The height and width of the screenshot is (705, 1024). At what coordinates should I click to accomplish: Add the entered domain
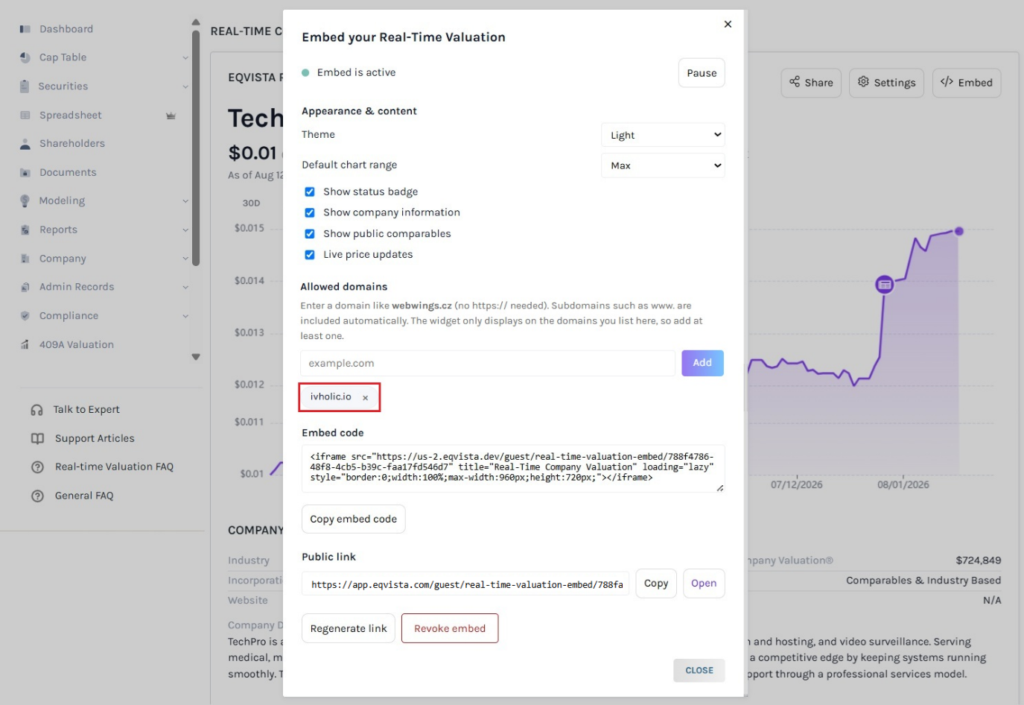point(703,363)
